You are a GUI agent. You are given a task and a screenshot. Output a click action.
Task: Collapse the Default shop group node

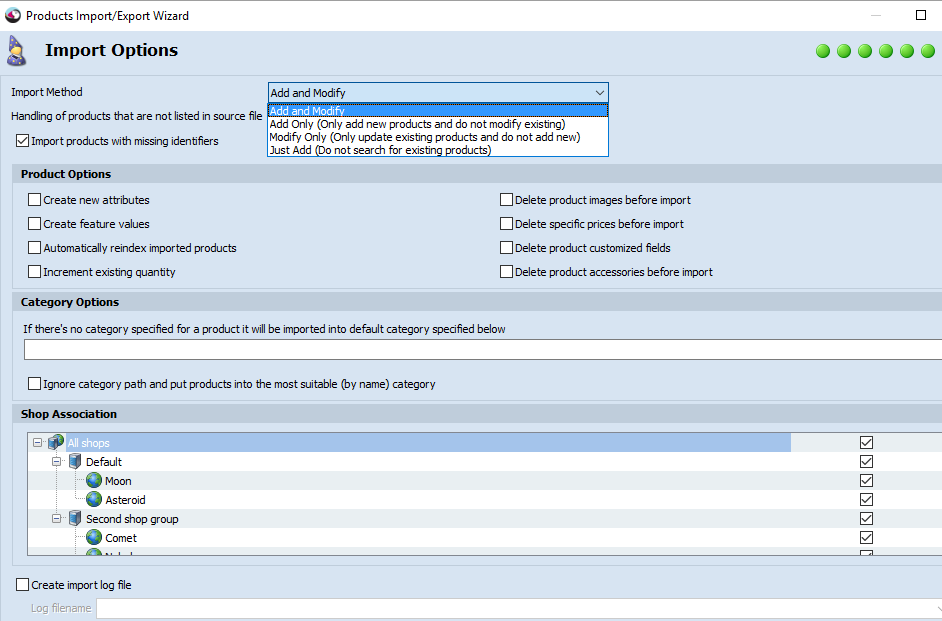[x=56, y=462]
